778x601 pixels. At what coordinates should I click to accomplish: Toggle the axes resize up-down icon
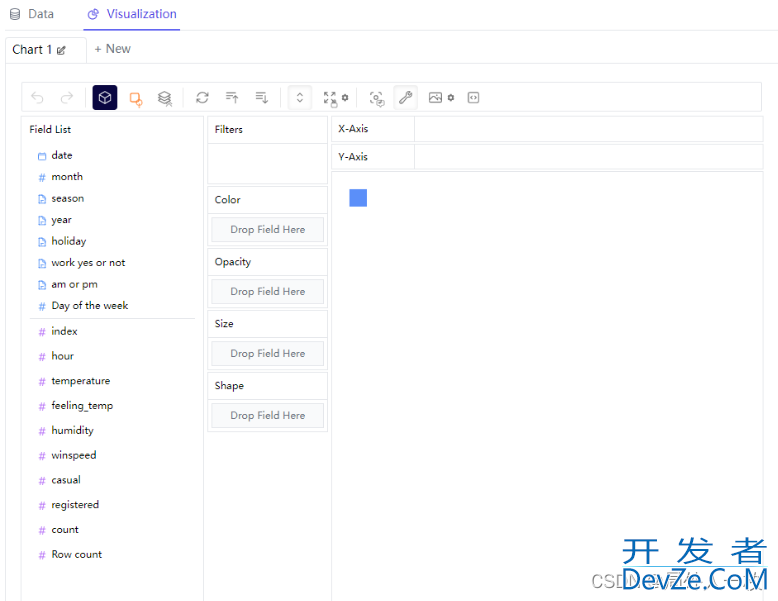(x=300, y=97)
